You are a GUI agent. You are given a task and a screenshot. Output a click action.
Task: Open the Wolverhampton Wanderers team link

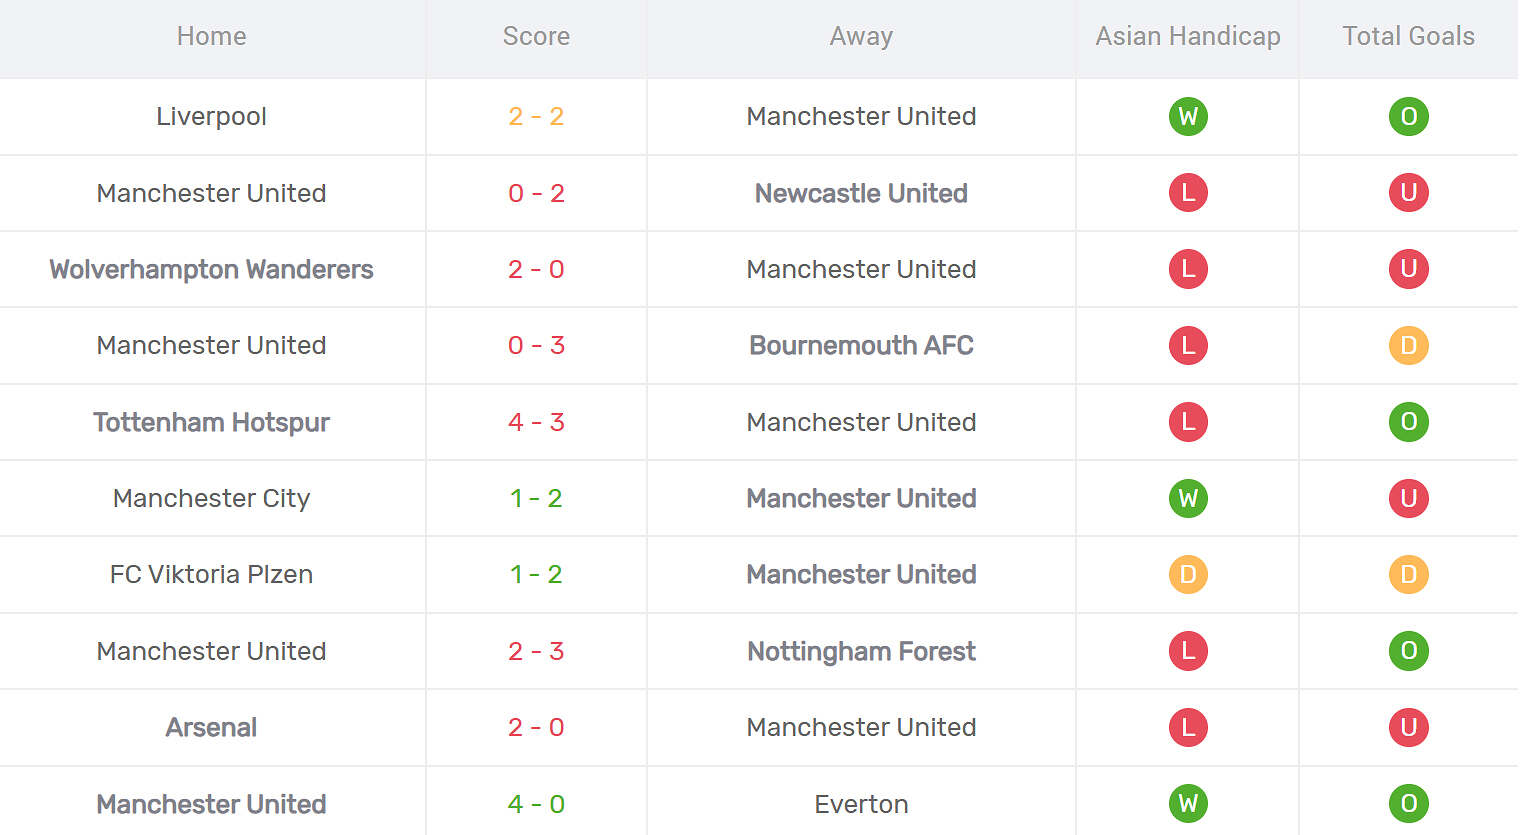211,270
